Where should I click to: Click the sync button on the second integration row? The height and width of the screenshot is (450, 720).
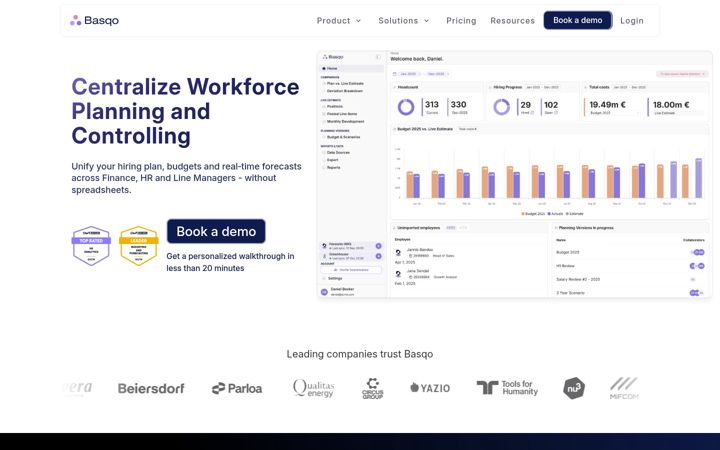[378, 256]
